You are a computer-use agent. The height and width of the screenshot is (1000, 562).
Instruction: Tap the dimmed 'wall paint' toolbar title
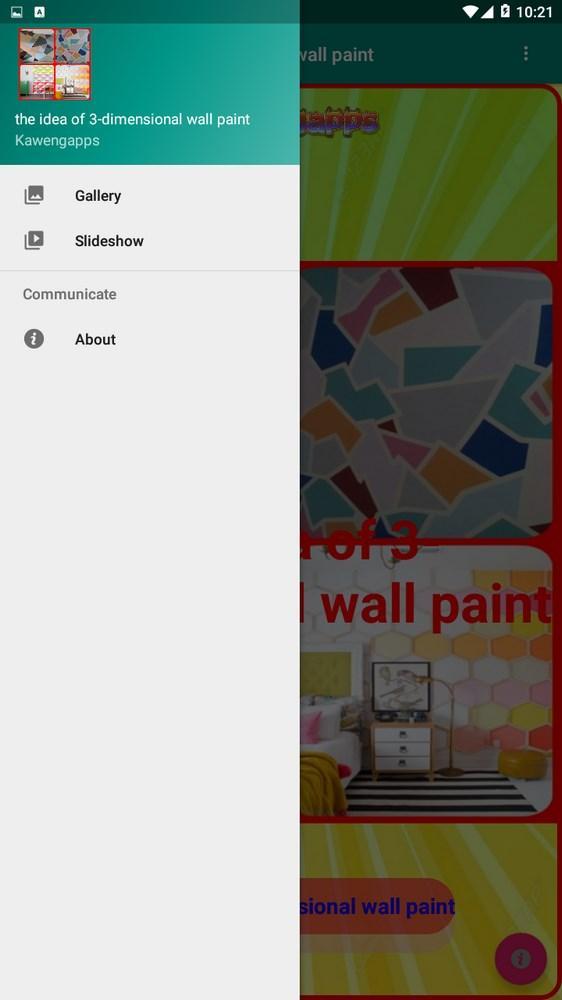pos(337,55)
